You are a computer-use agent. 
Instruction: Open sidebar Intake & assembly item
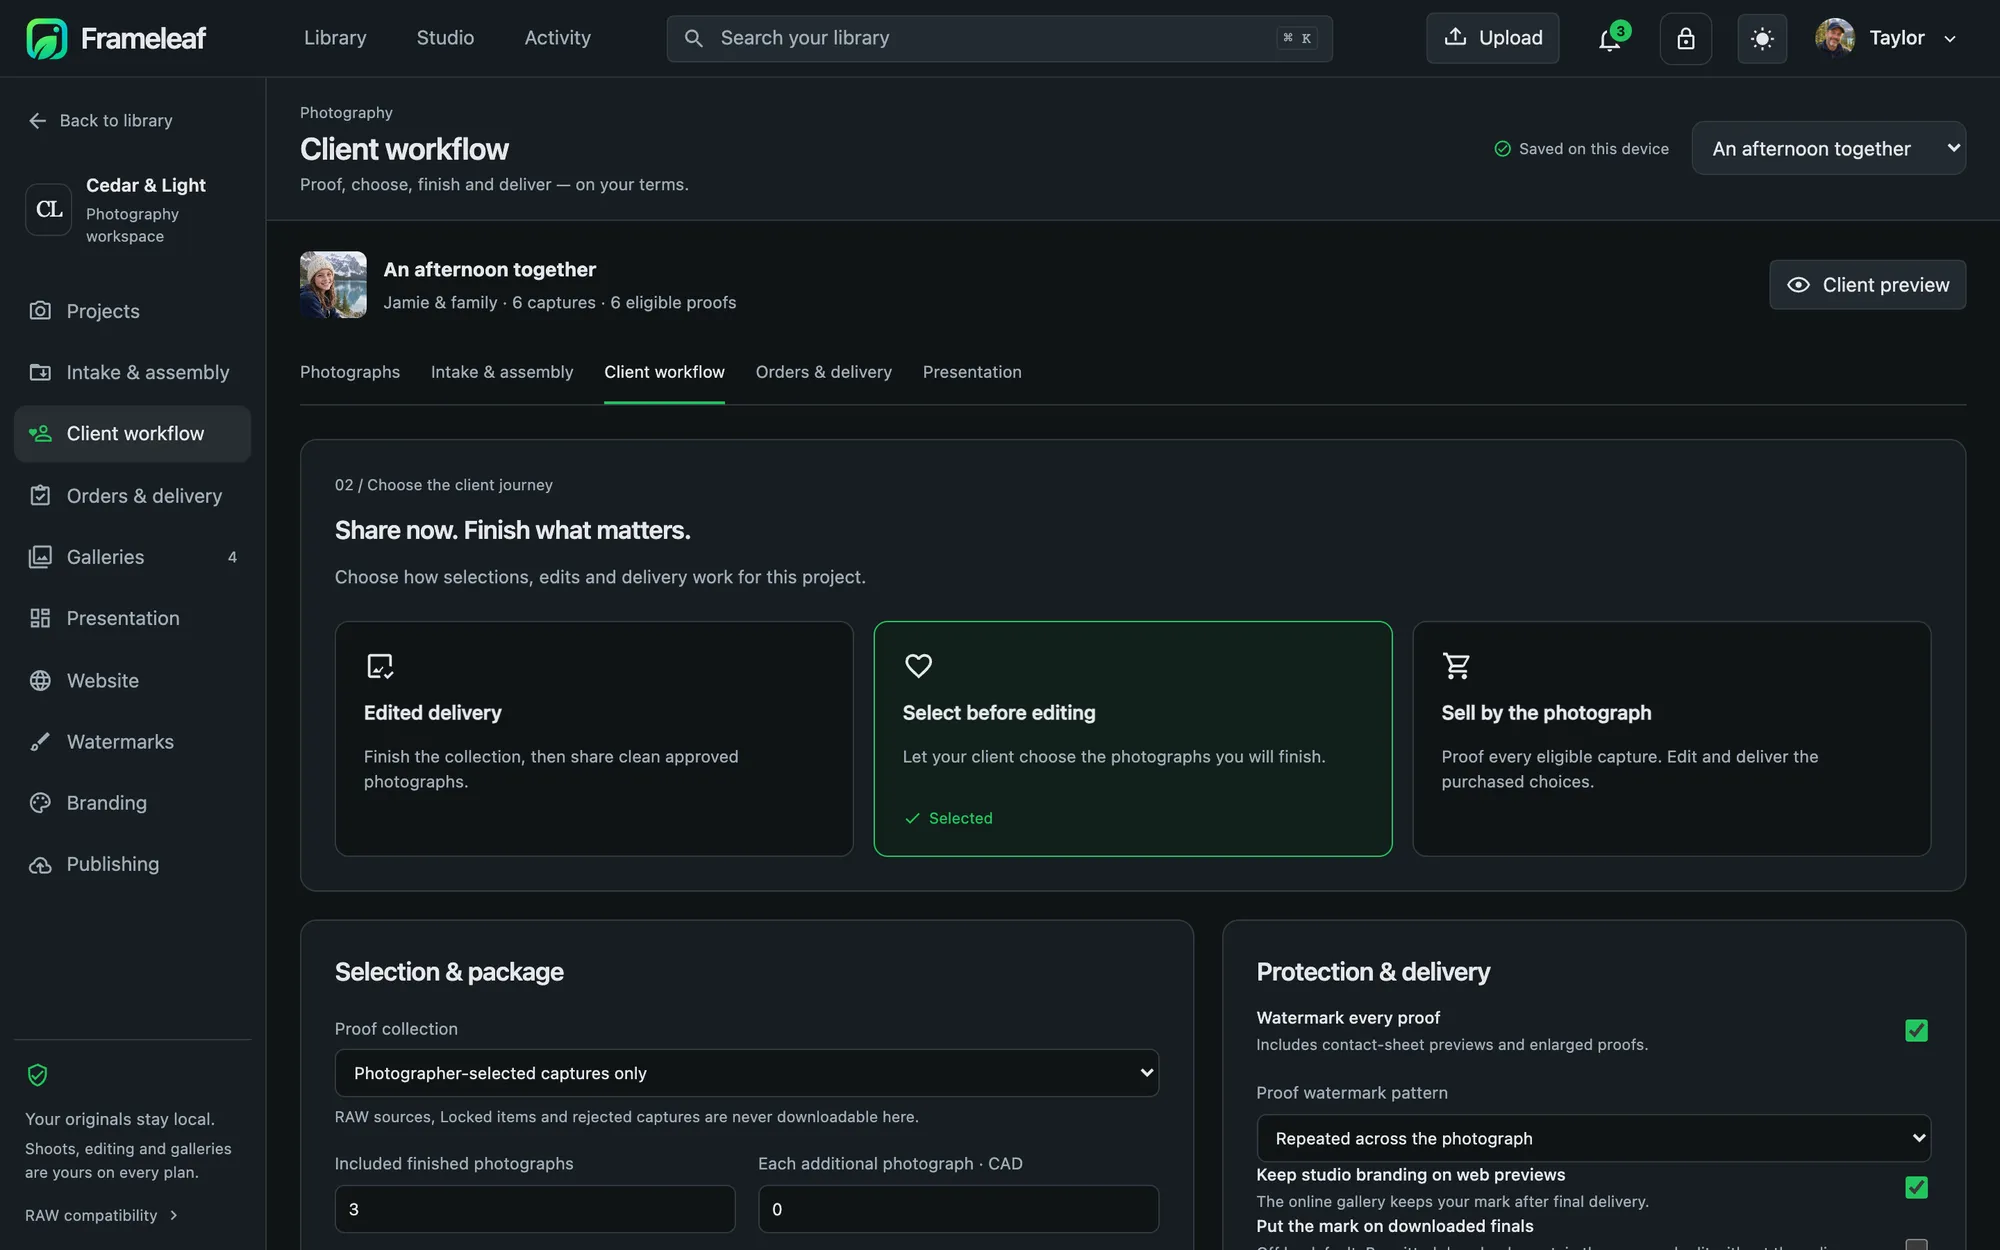(x=132, y=372)
